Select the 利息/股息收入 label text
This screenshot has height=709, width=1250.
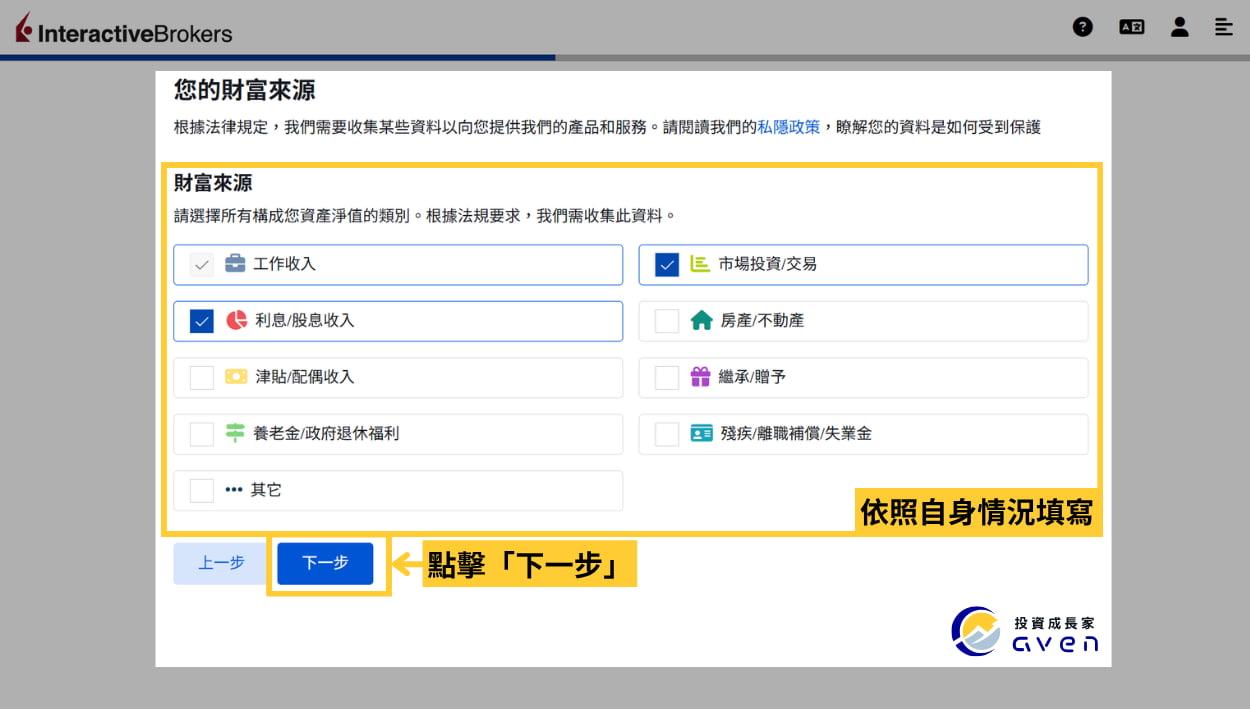tap(305, 321)
